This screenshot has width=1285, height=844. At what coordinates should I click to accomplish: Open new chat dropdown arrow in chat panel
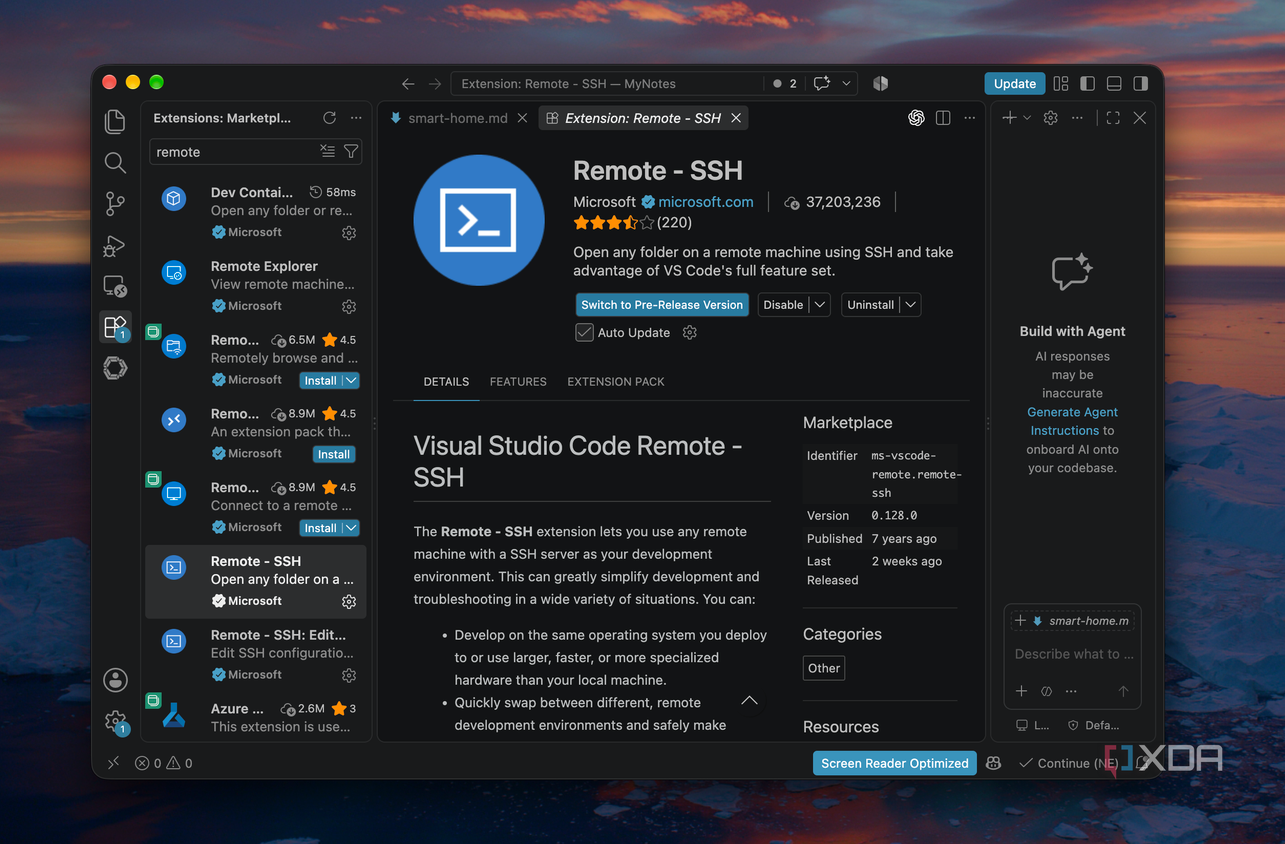(1027, 118)
